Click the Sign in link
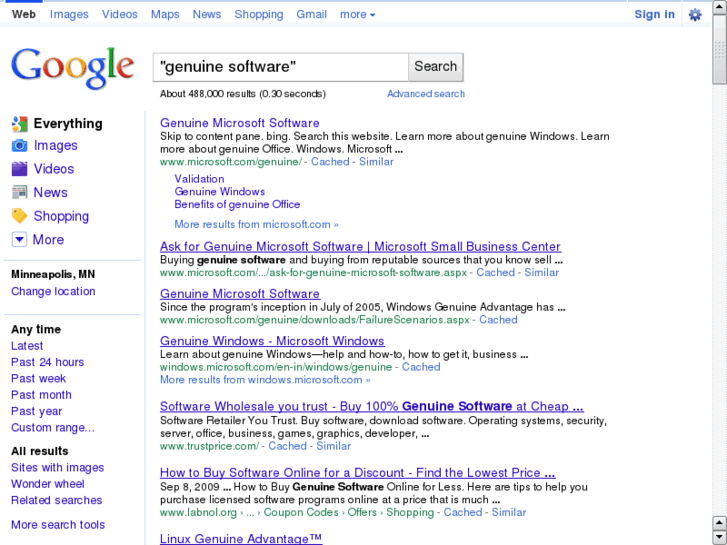Viewport: 727px width, 545px height. point(655,15)
